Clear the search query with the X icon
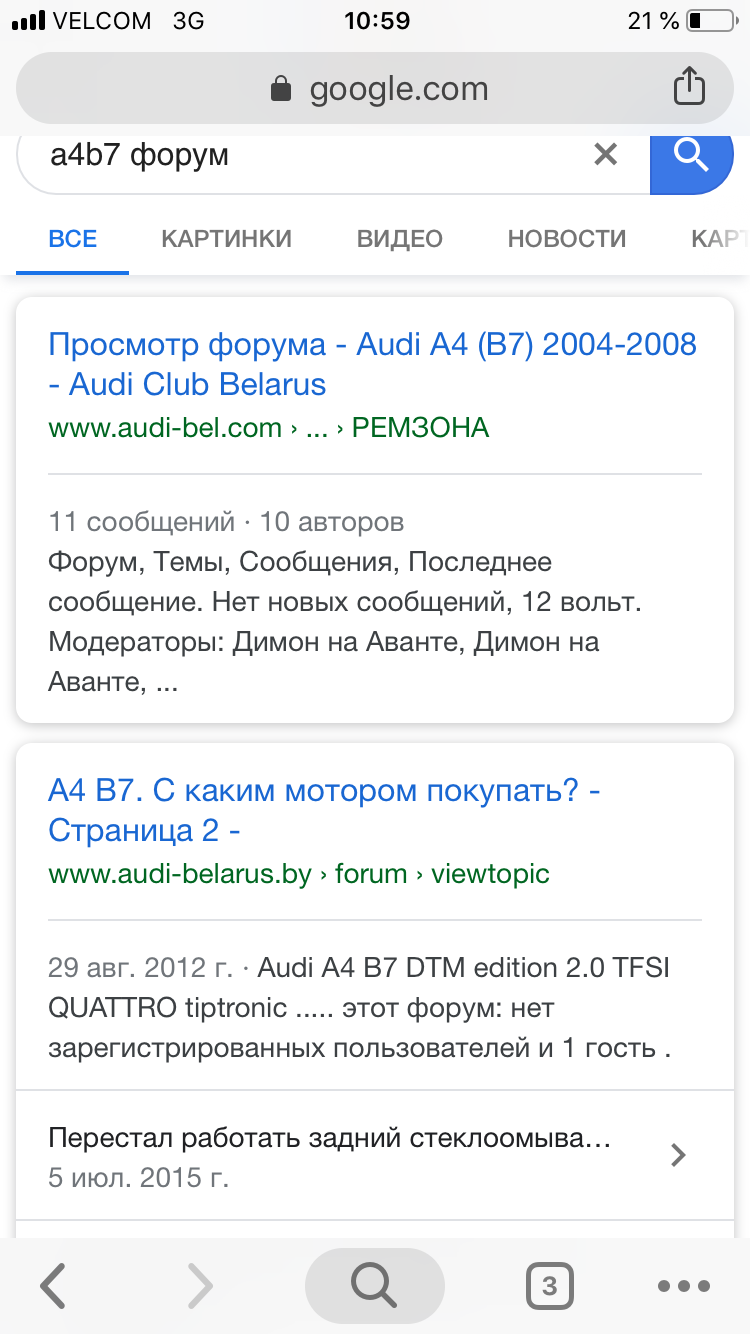Image resolution: width=750 pixels, height=1334 pixels. coord(605,155)
